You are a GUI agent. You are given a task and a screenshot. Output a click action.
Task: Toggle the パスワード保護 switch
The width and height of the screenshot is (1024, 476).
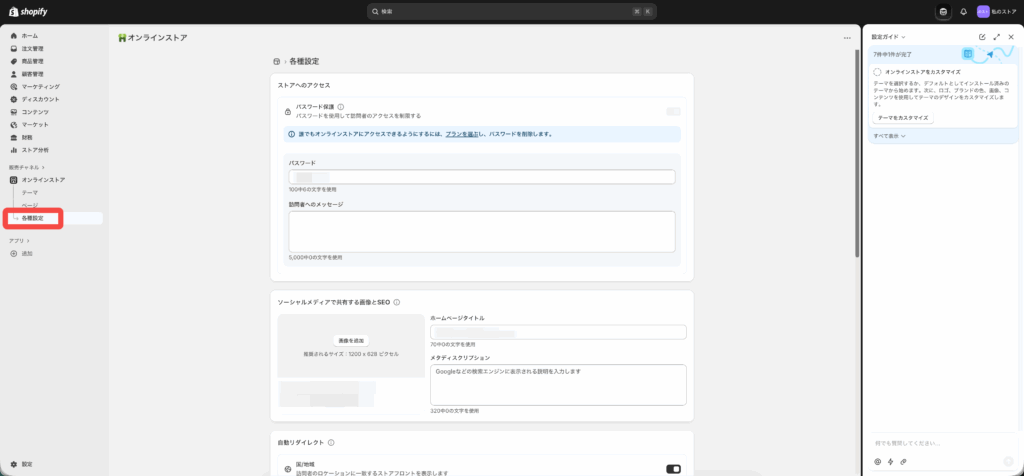673,111
